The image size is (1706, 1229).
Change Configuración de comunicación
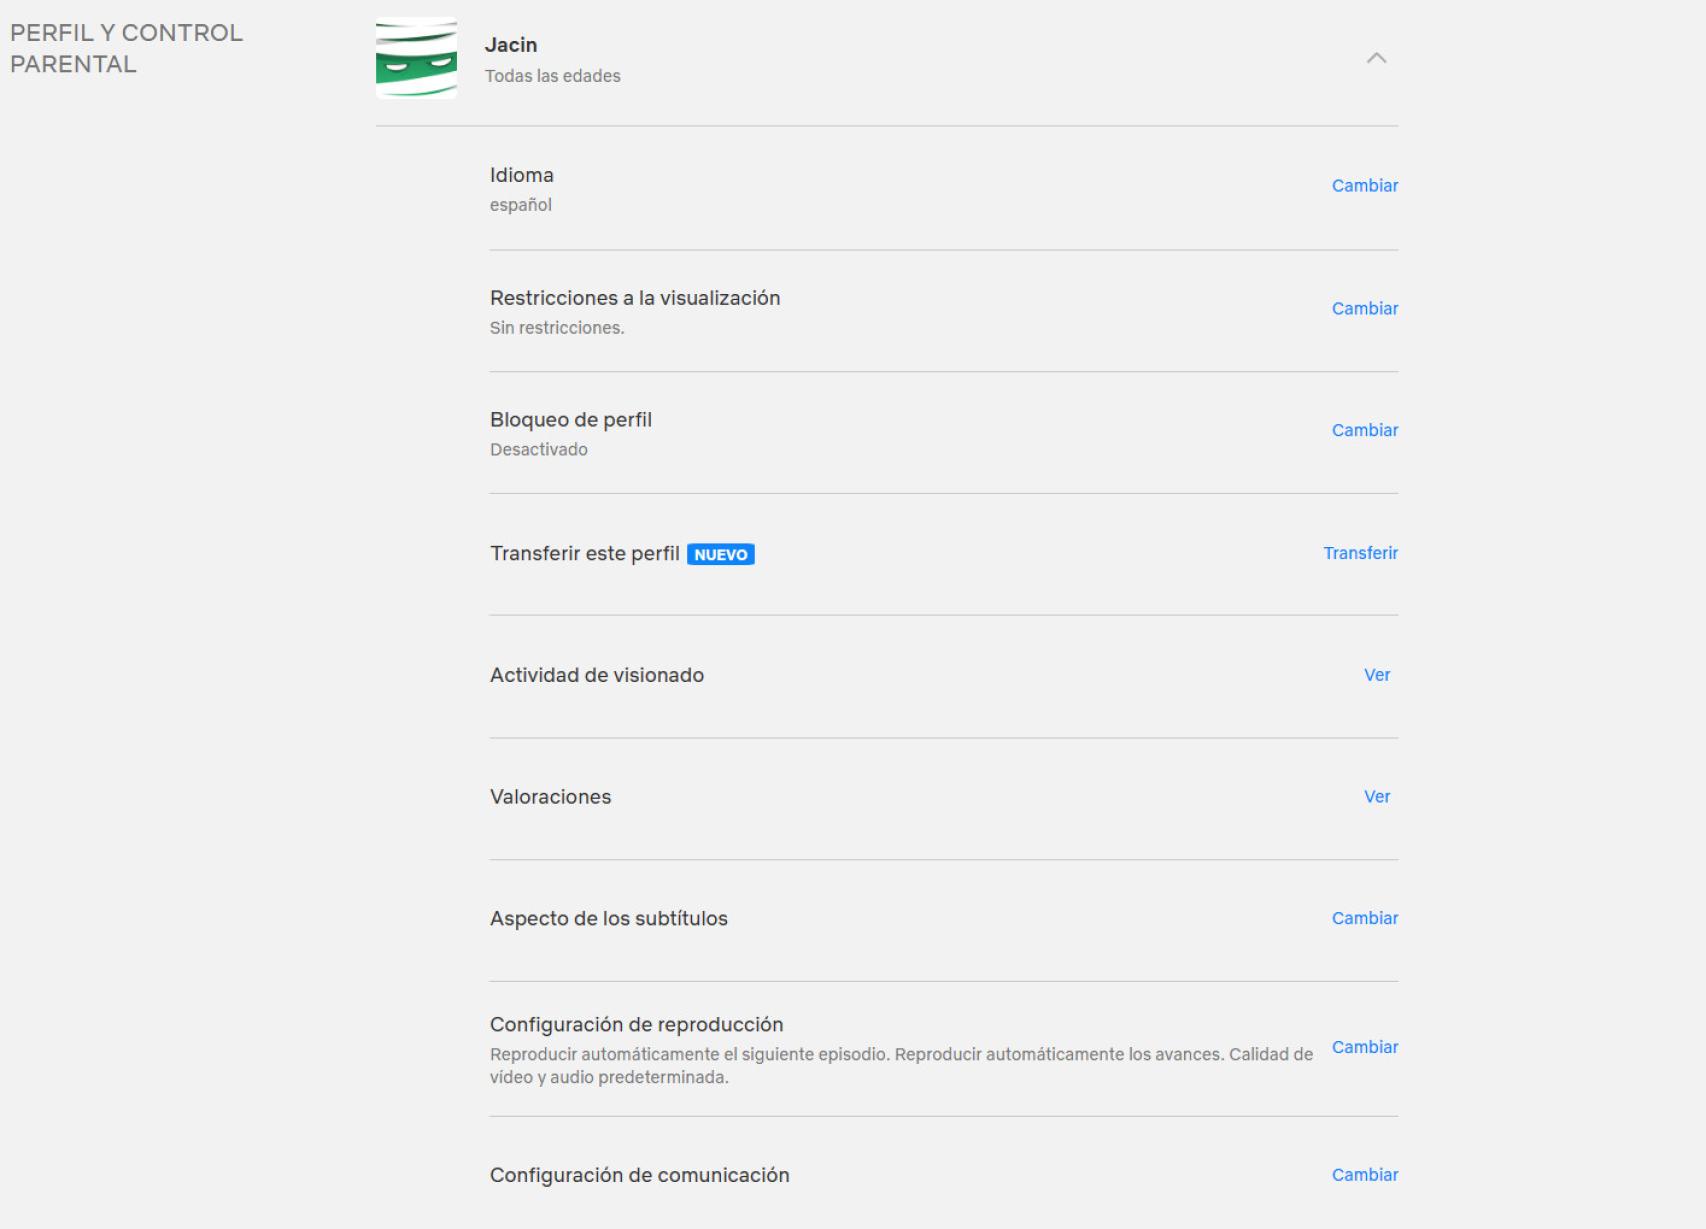tap(1364, 1176)
